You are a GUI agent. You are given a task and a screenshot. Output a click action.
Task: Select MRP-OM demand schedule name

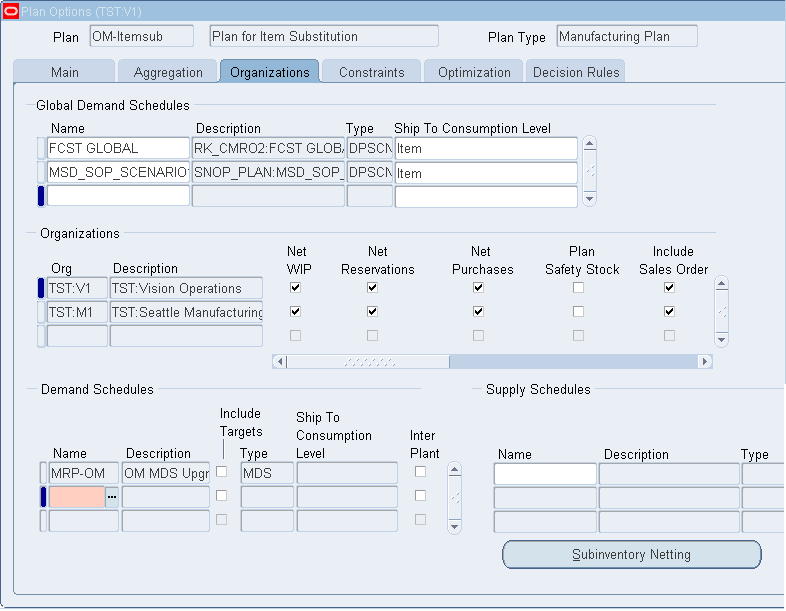[84, 473]
